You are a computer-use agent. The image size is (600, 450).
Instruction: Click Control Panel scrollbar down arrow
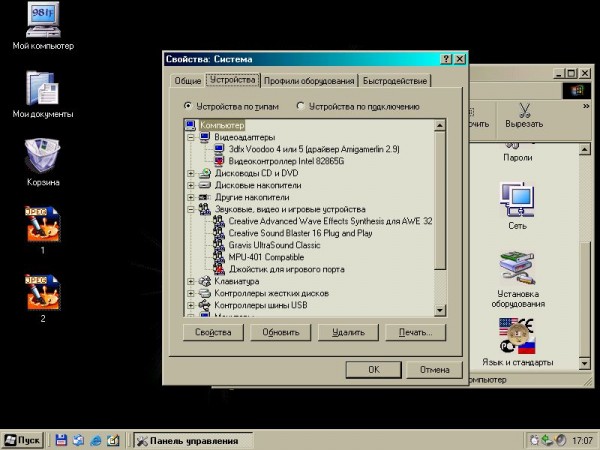pos(584,364)
